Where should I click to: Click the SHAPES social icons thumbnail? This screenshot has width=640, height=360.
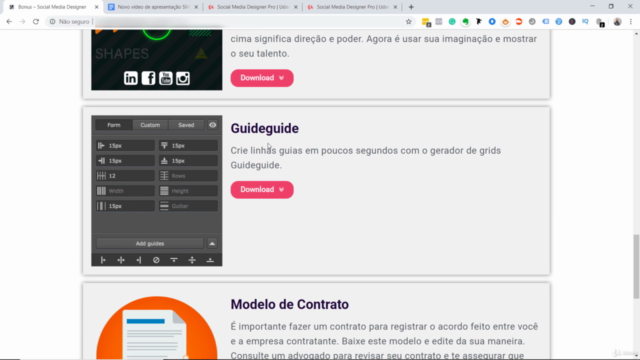(157, 60)
